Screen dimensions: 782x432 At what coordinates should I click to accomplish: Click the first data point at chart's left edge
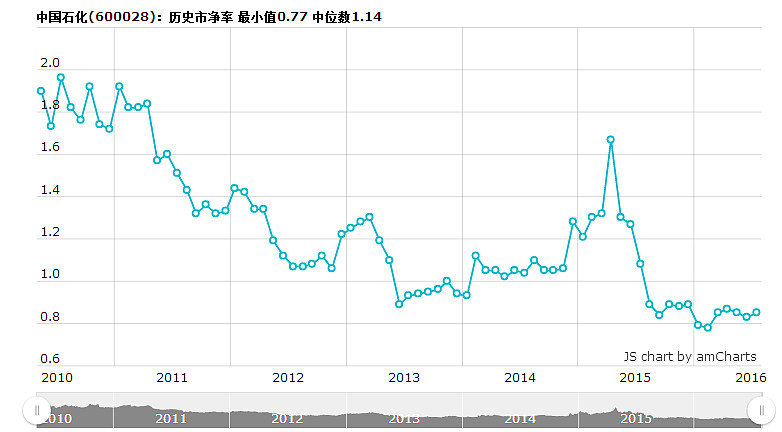click(41, 91)
